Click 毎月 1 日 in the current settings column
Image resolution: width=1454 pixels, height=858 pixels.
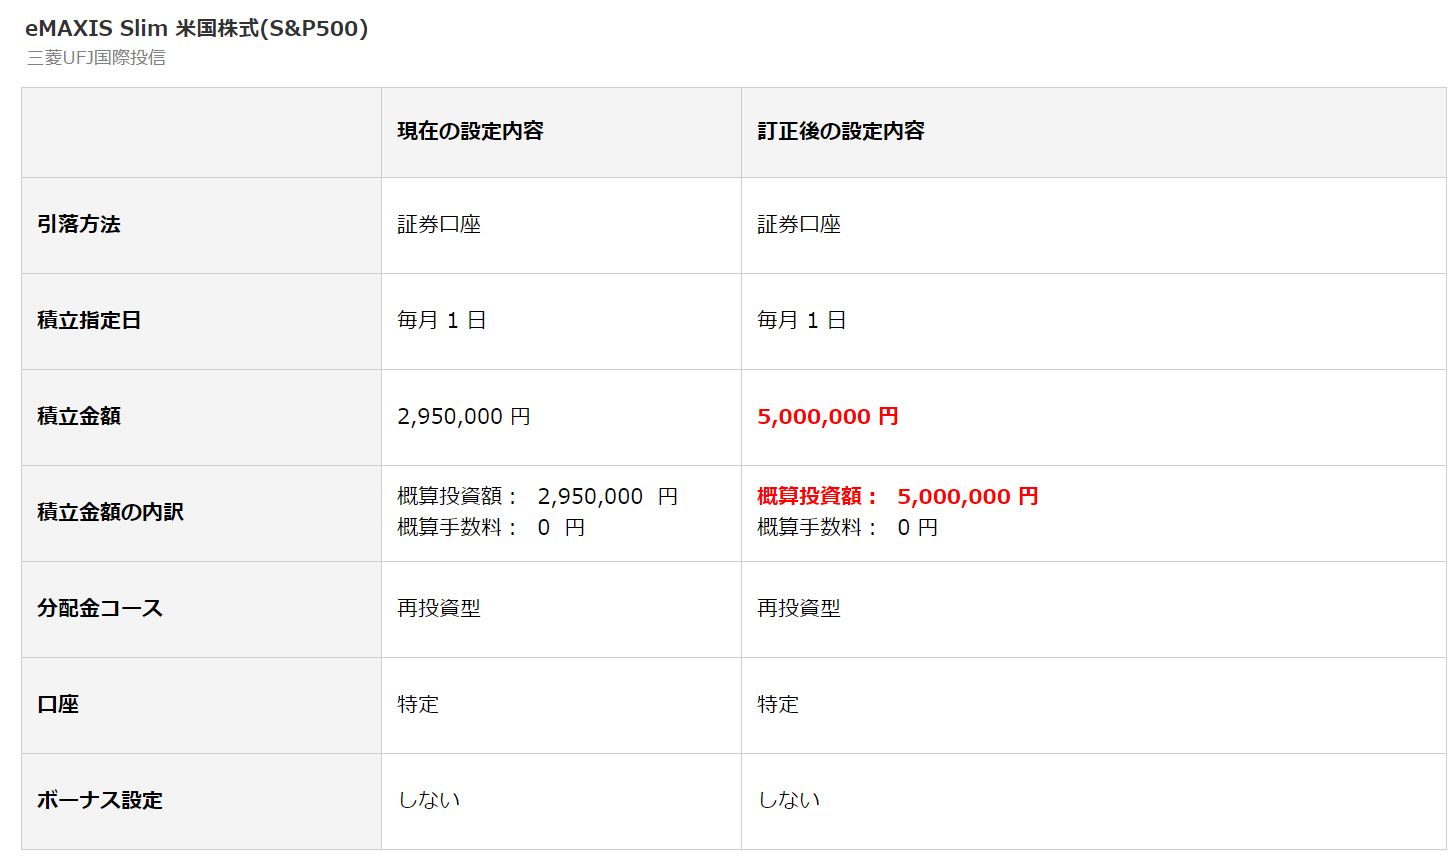441,321
